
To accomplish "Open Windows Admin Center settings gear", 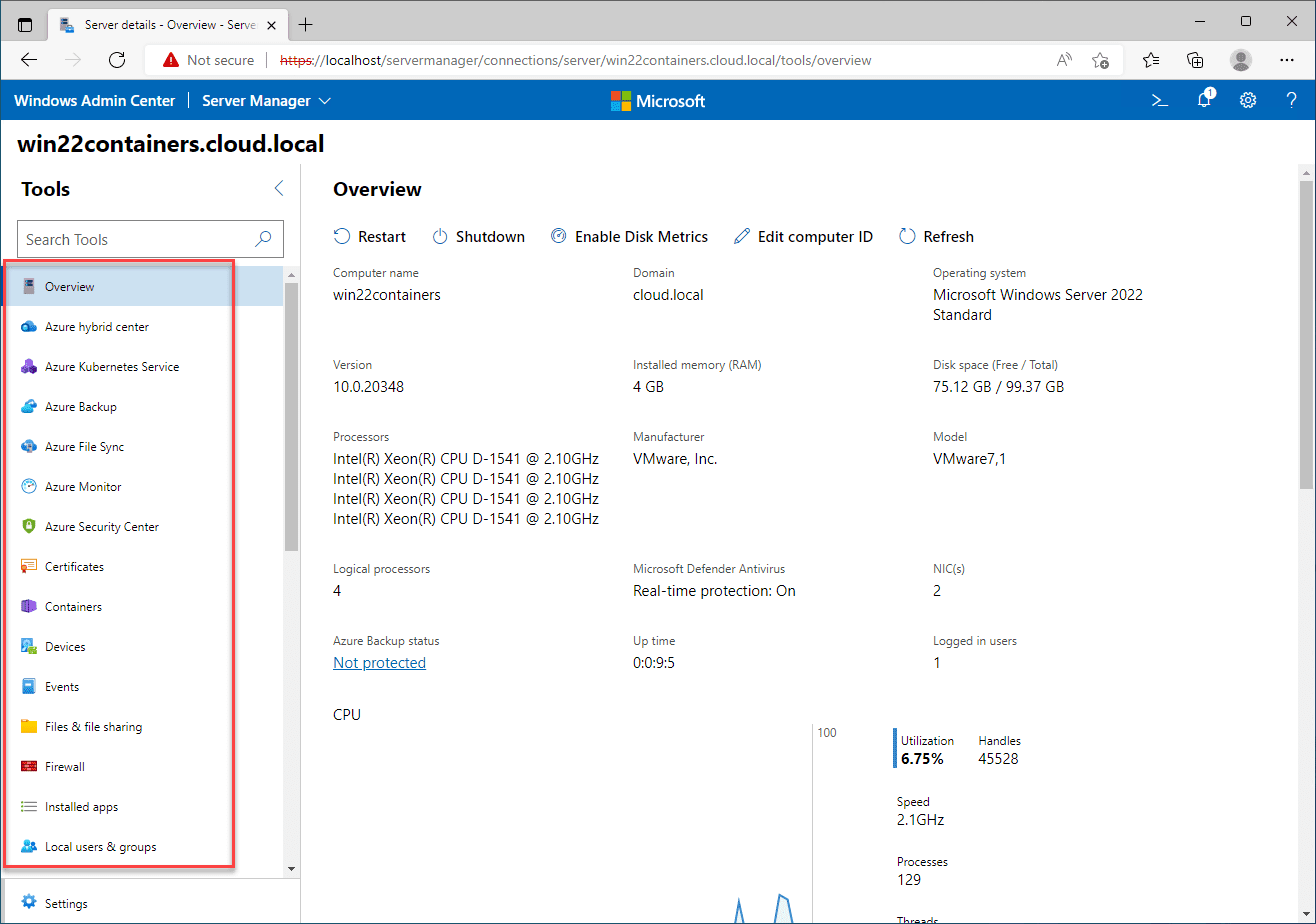I will [x=1248, y=101].
